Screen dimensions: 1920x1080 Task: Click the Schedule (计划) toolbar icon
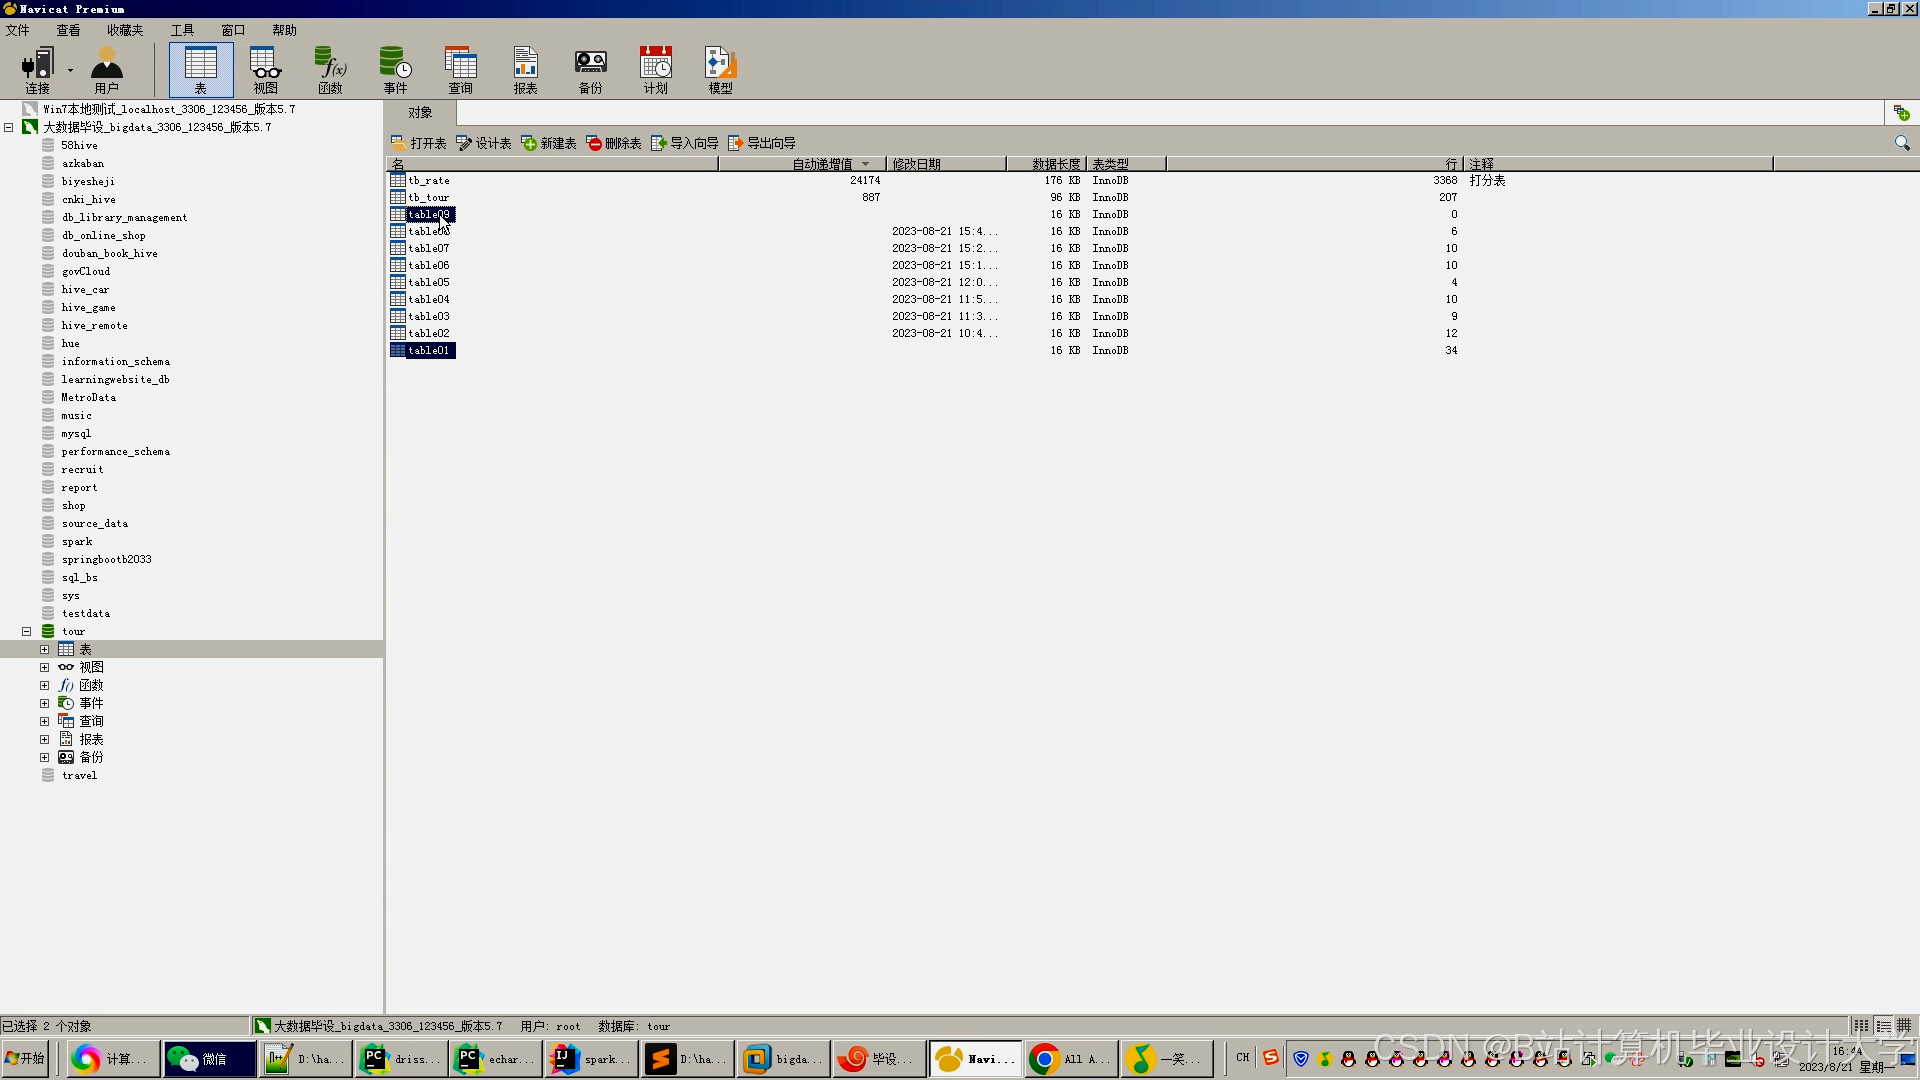(655, 70)
